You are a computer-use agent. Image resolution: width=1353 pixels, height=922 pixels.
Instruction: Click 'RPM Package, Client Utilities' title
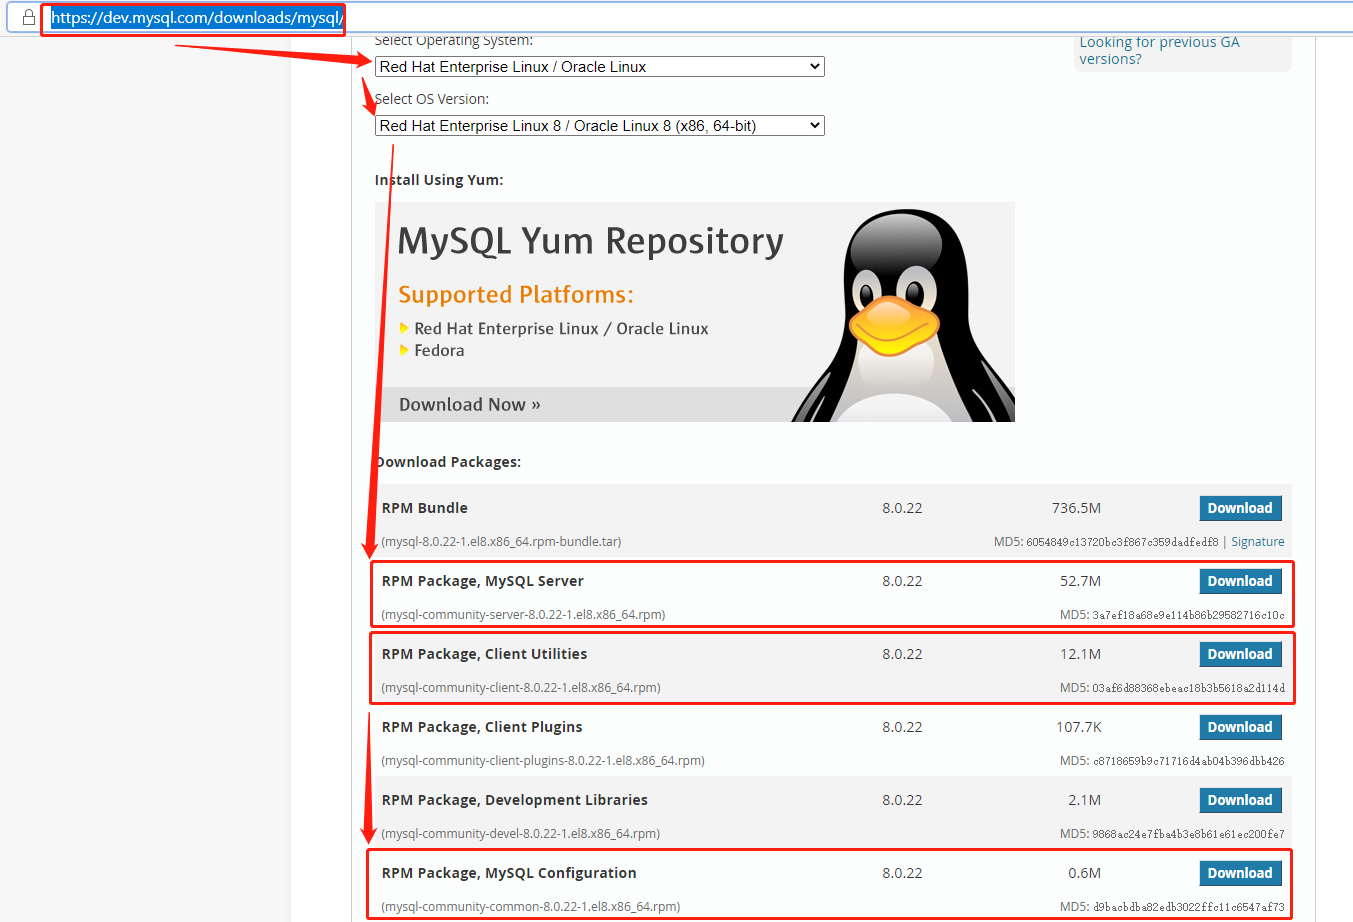point(484,654)
